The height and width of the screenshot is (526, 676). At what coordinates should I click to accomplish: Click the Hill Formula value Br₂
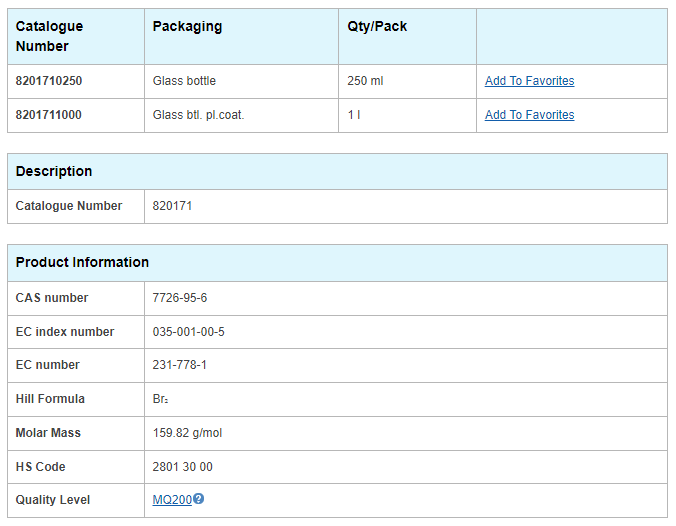pyautogui.click(x=160, y=399)
